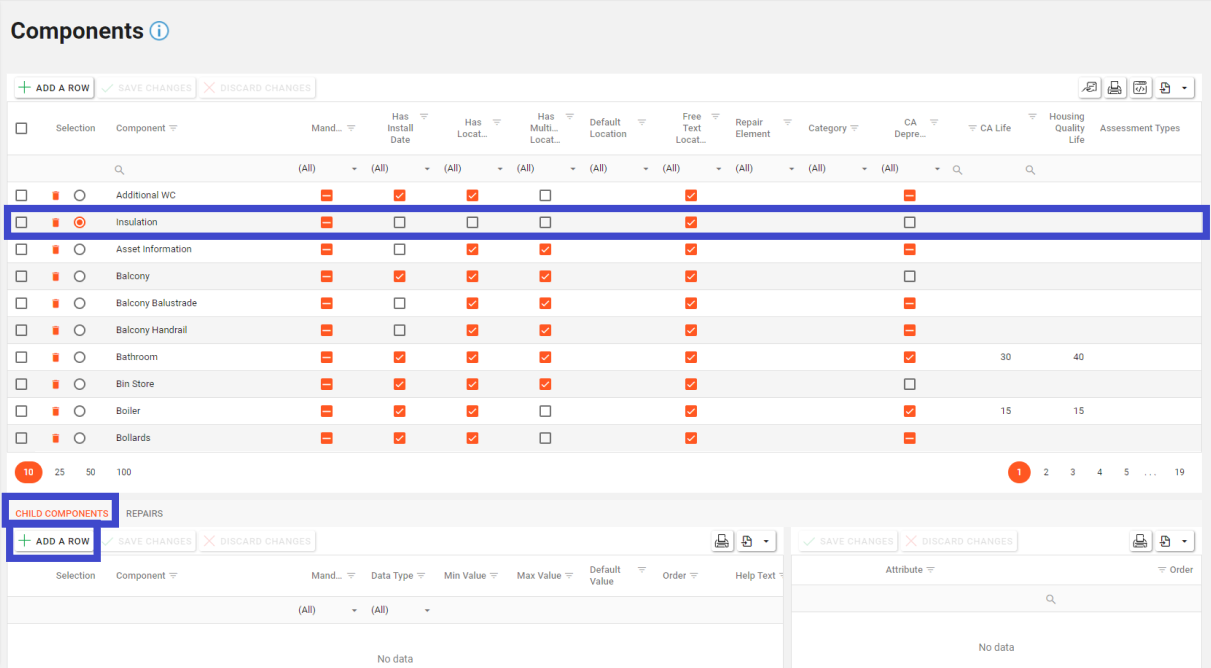Screen dimensions: 1211x668
Task: Open the Mandatory column (All) filter dropdown
Action: 354,169
